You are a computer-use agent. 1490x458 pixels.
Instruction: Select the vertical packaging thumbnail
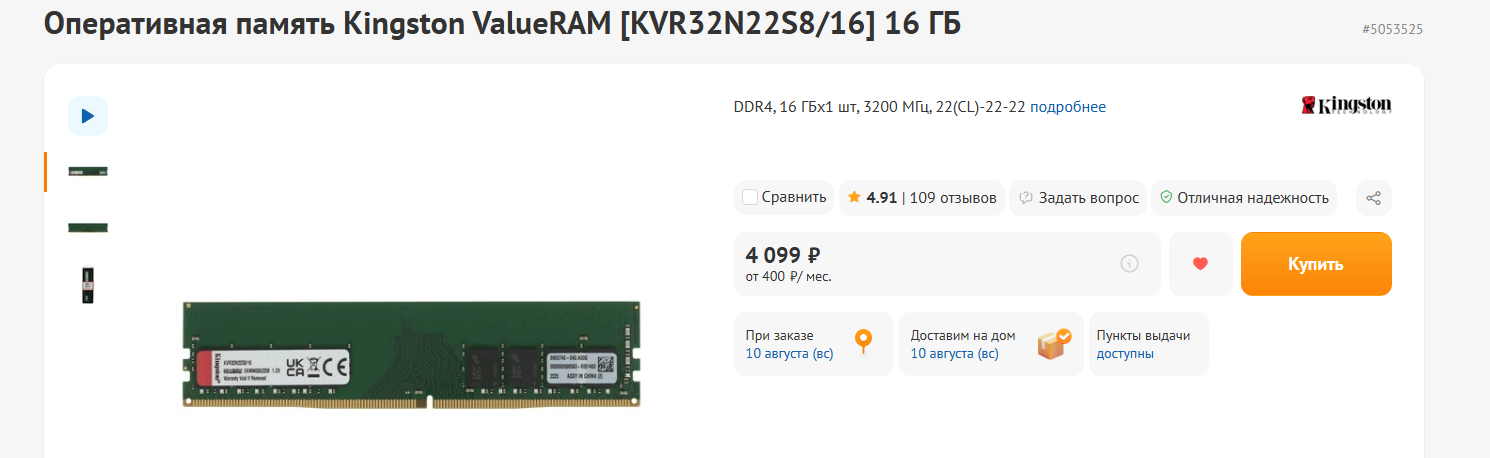88,285
